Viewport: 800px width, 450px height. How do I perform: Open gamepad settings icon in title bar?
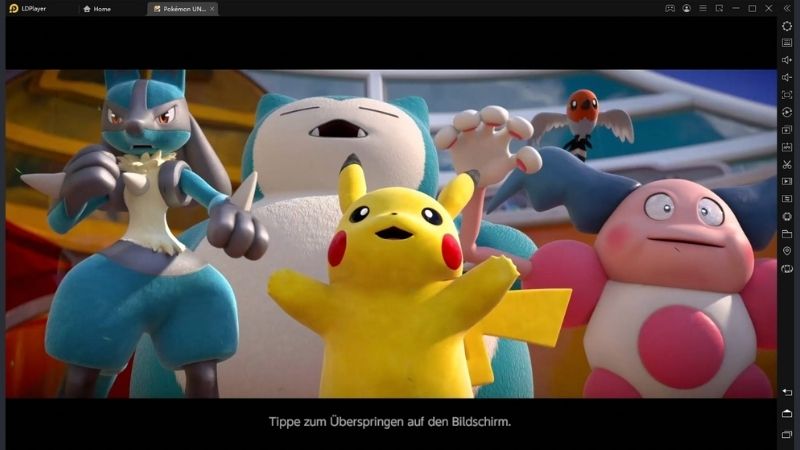[670, 8]
